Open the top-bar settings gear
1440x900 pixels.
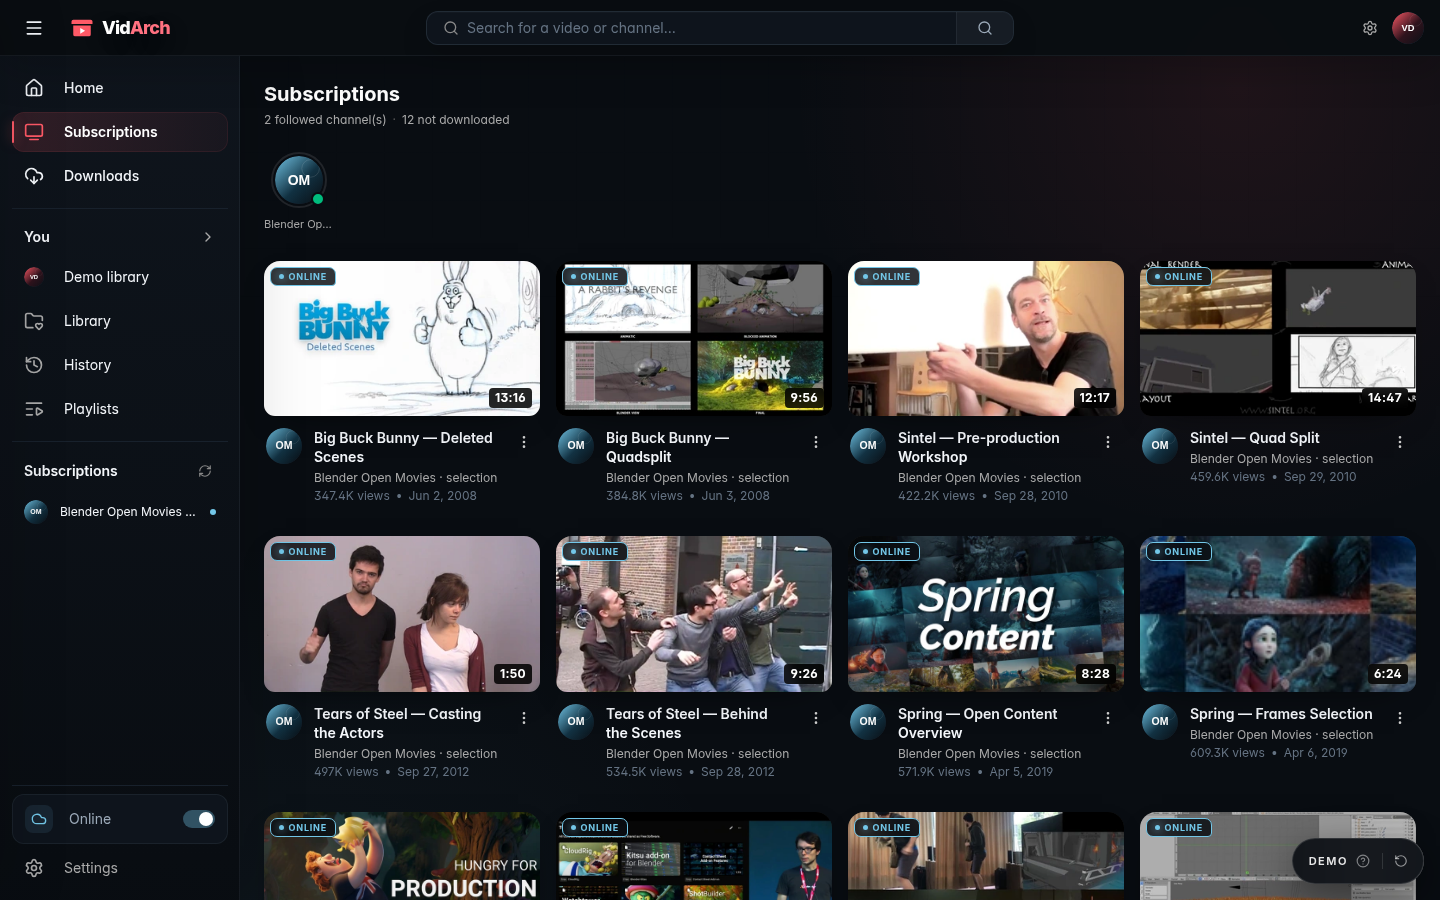[1370, 28]
